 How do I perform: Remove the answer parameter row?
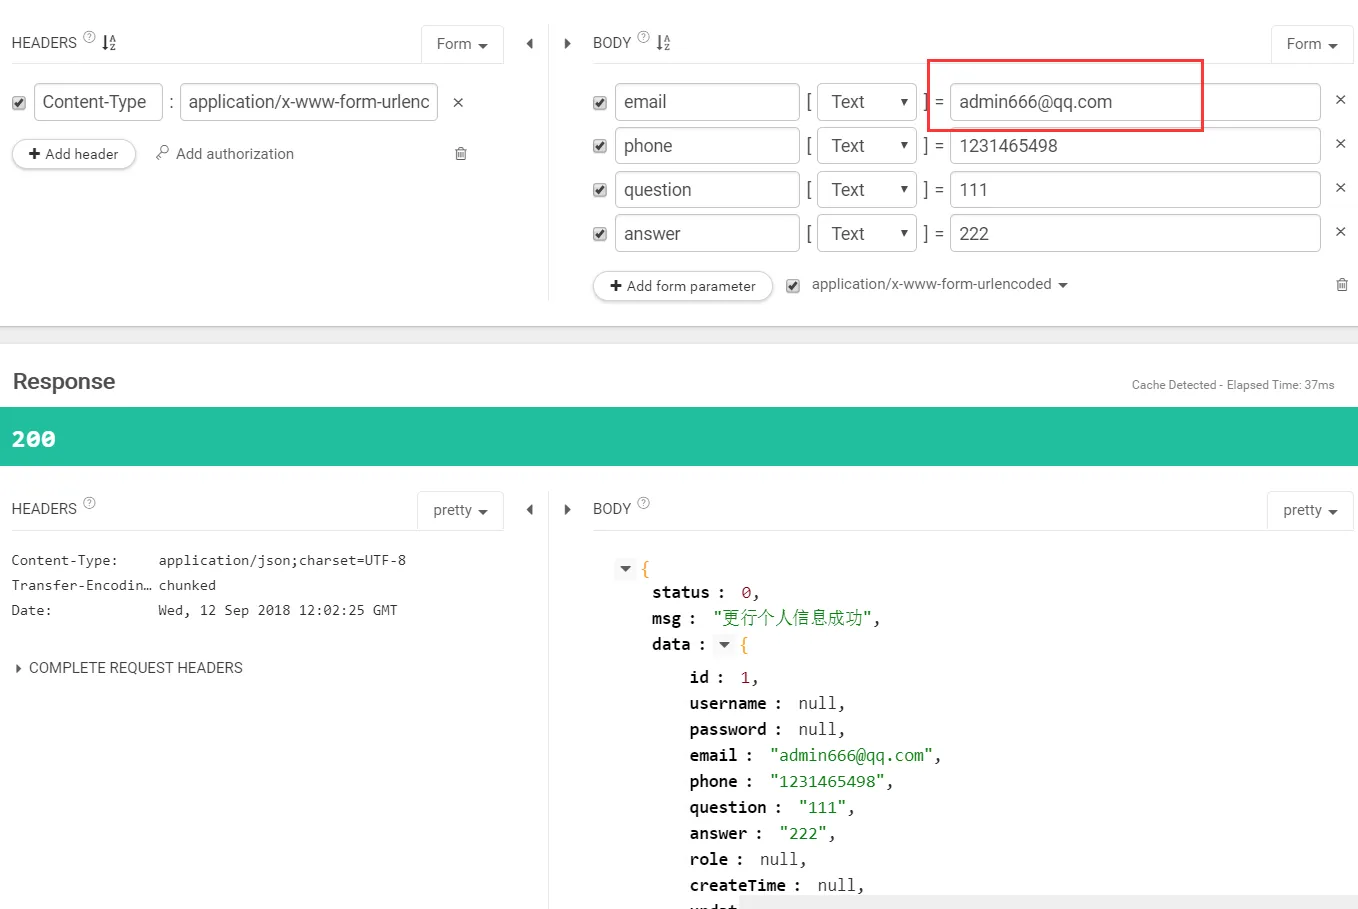click(1341, 232)
